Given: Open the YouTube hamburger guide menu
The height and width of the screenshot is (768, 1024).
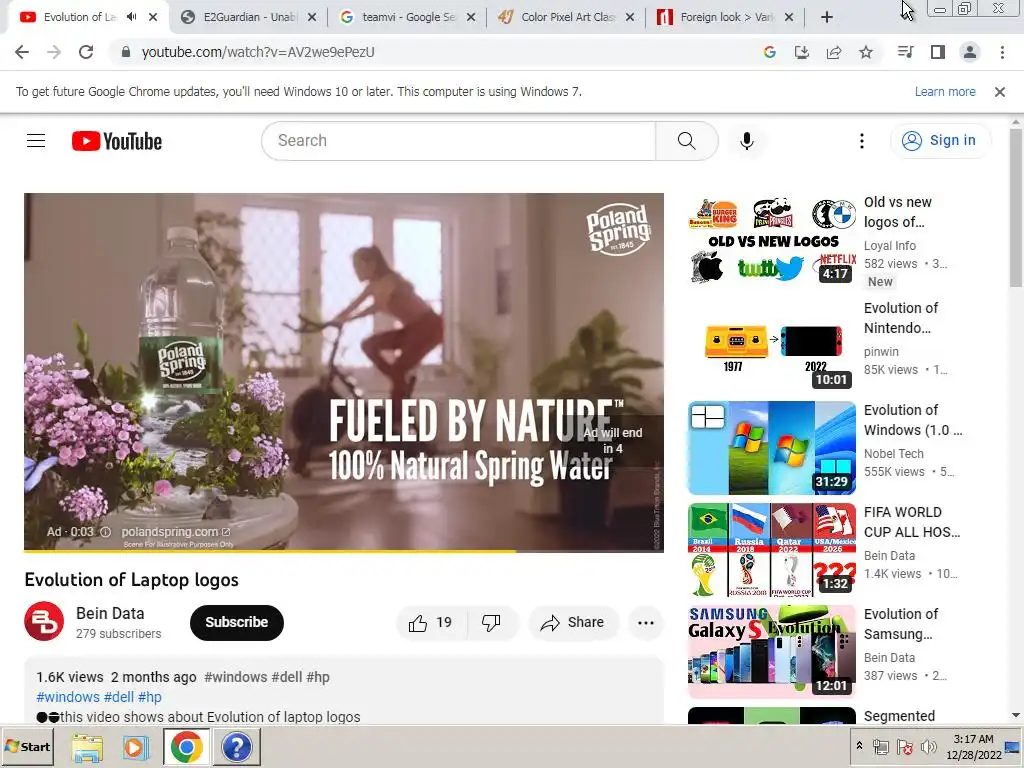Looking at the screenshot, I should [x=36, y=140].
